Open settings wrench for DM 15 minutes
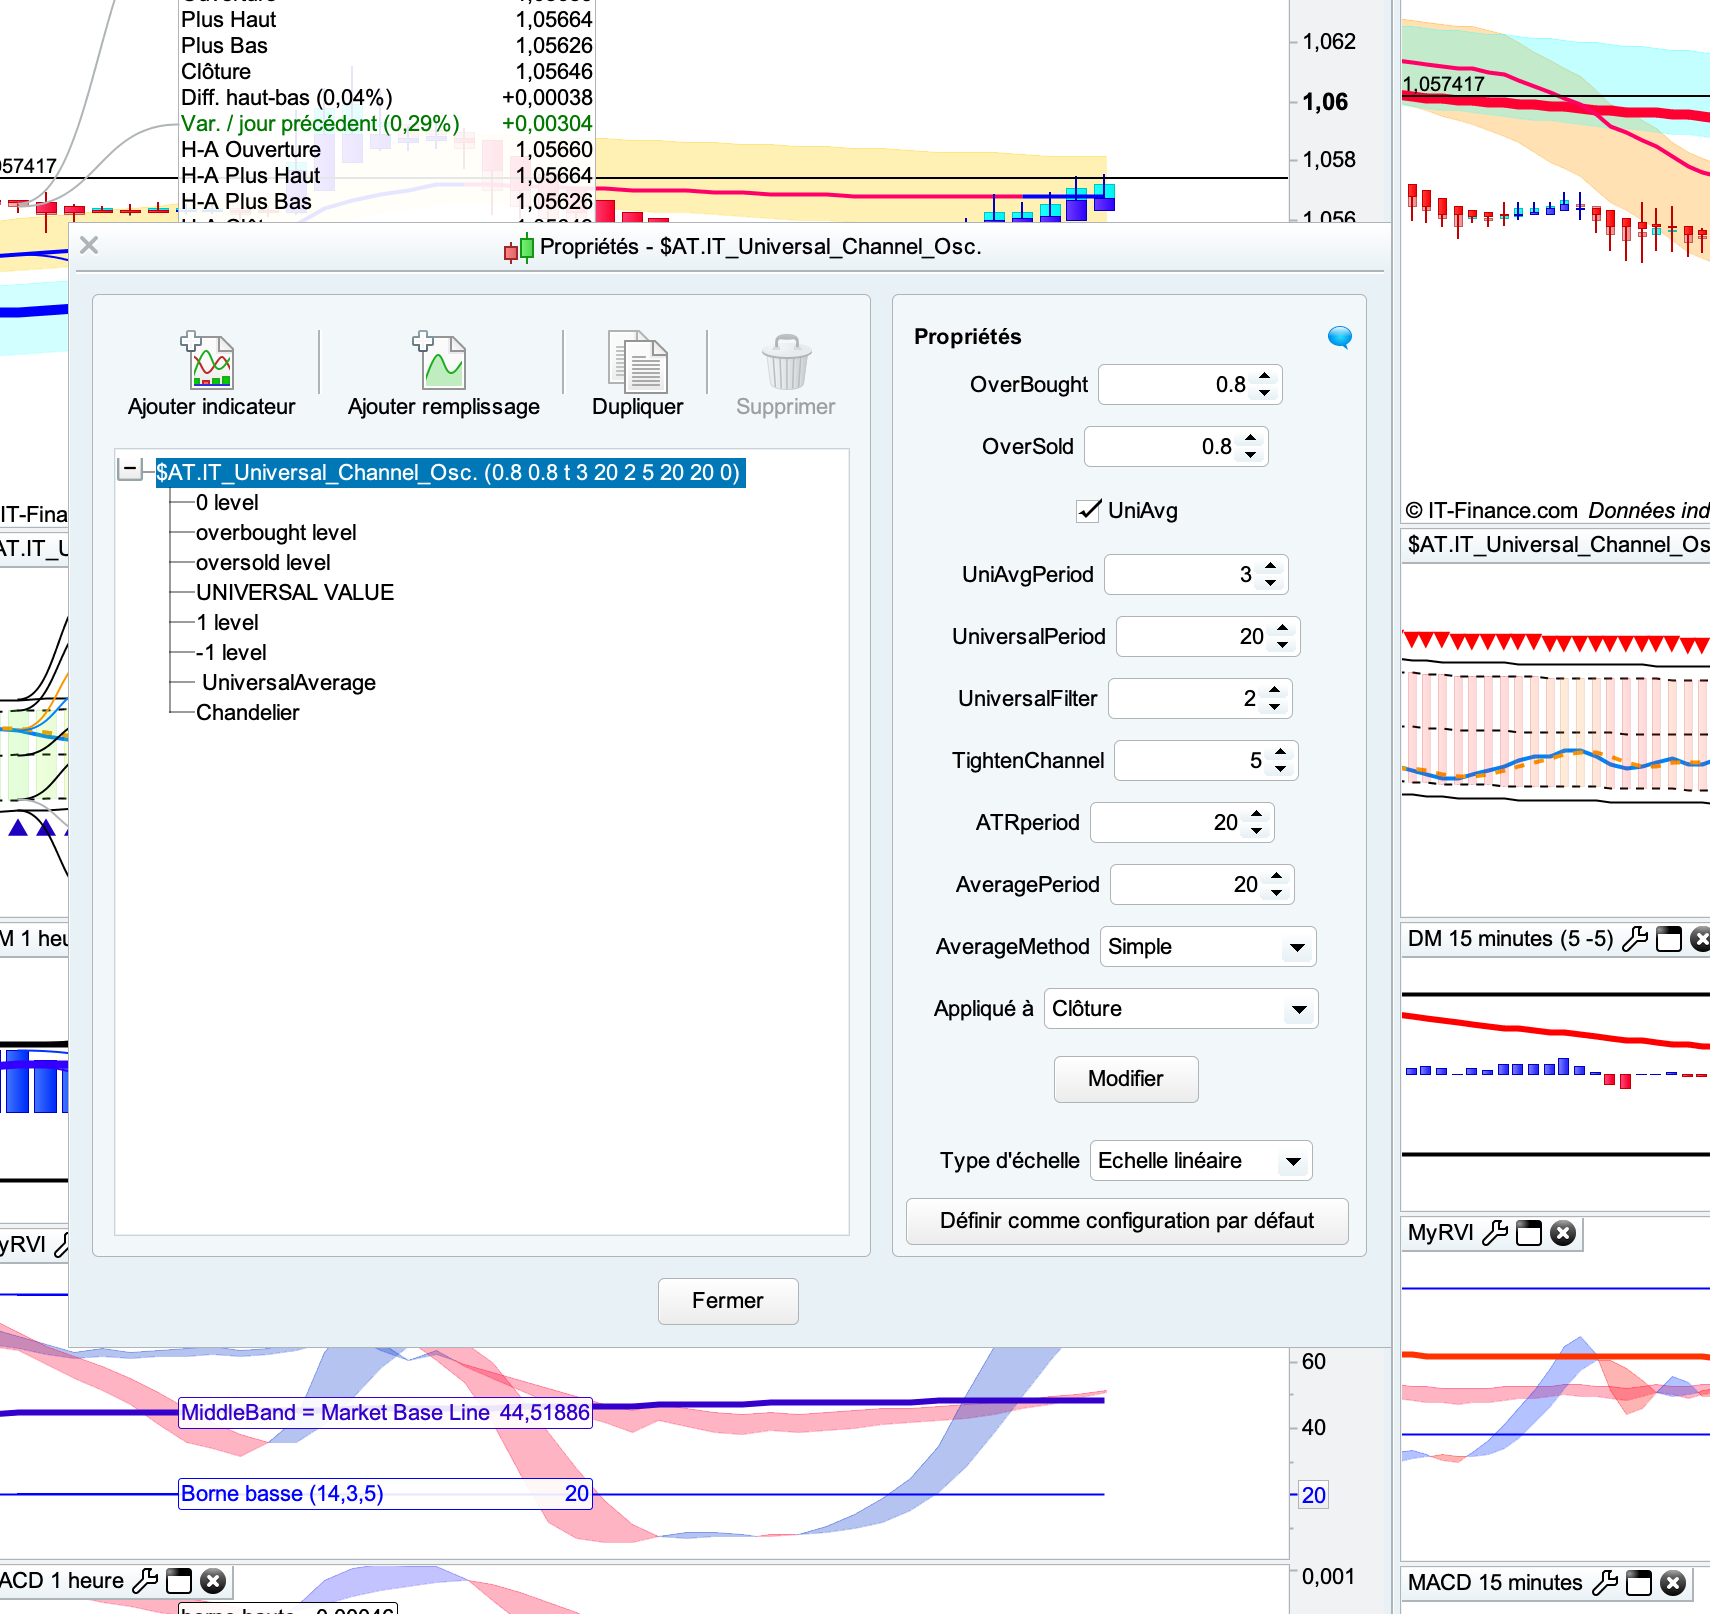This screenshot has width=1710, height=1614. click(1635, 939)
